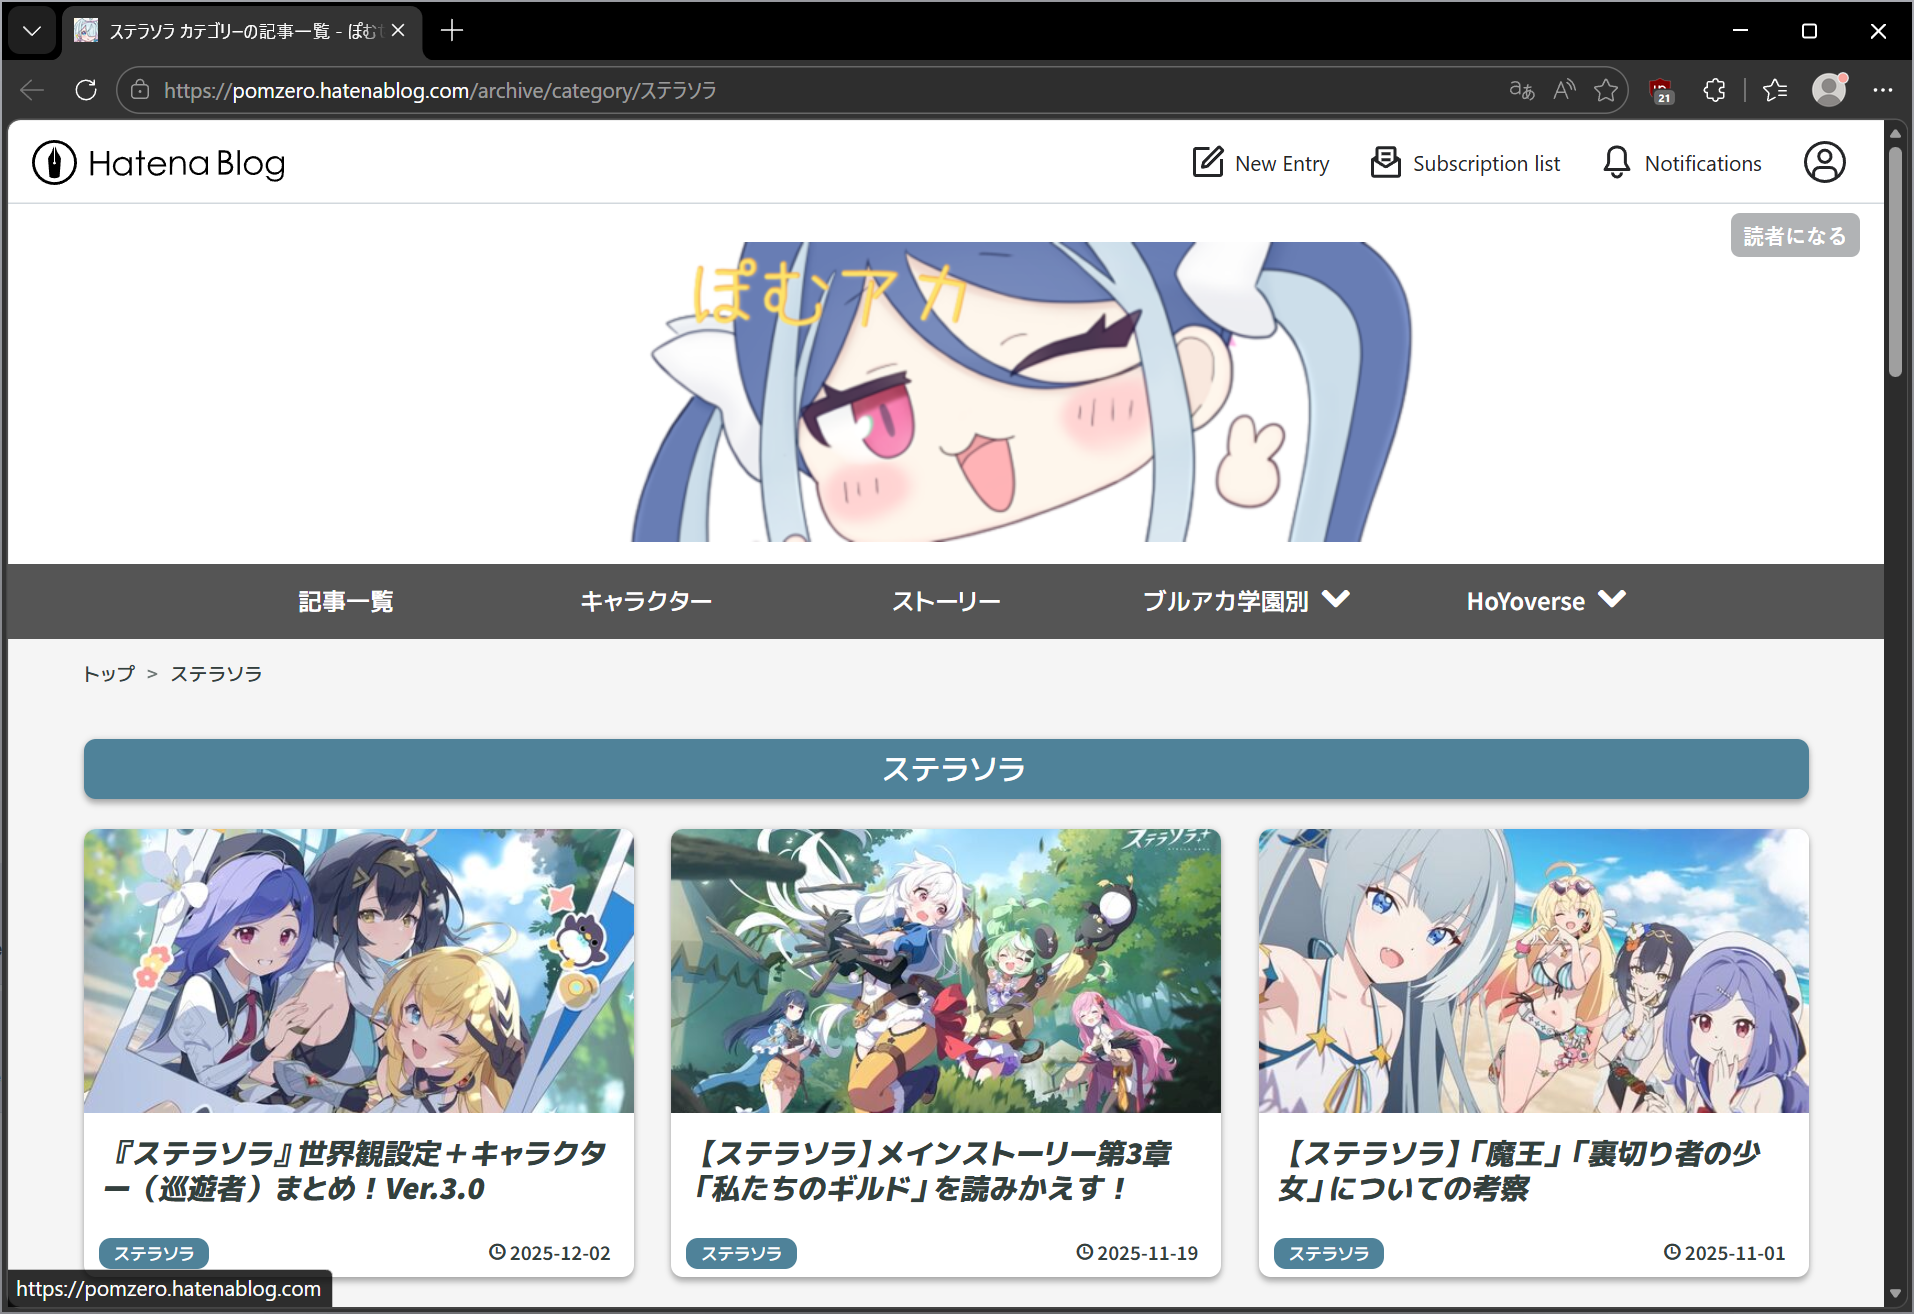Expand the HoYoverse chevron
The height and width of the screenshot is (1314, 1914).
coord(1612,599)
